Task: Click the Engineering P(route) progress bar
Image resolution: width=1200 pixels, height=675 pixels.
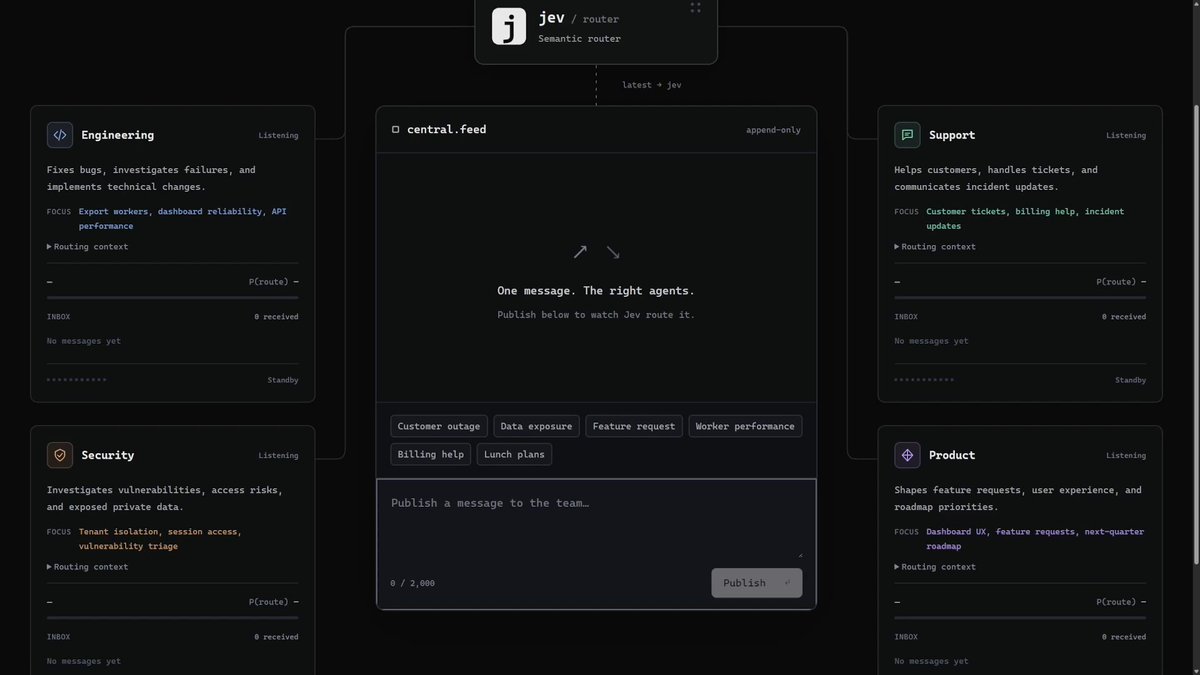Action: pyautogui.click(x=172, y=298)
